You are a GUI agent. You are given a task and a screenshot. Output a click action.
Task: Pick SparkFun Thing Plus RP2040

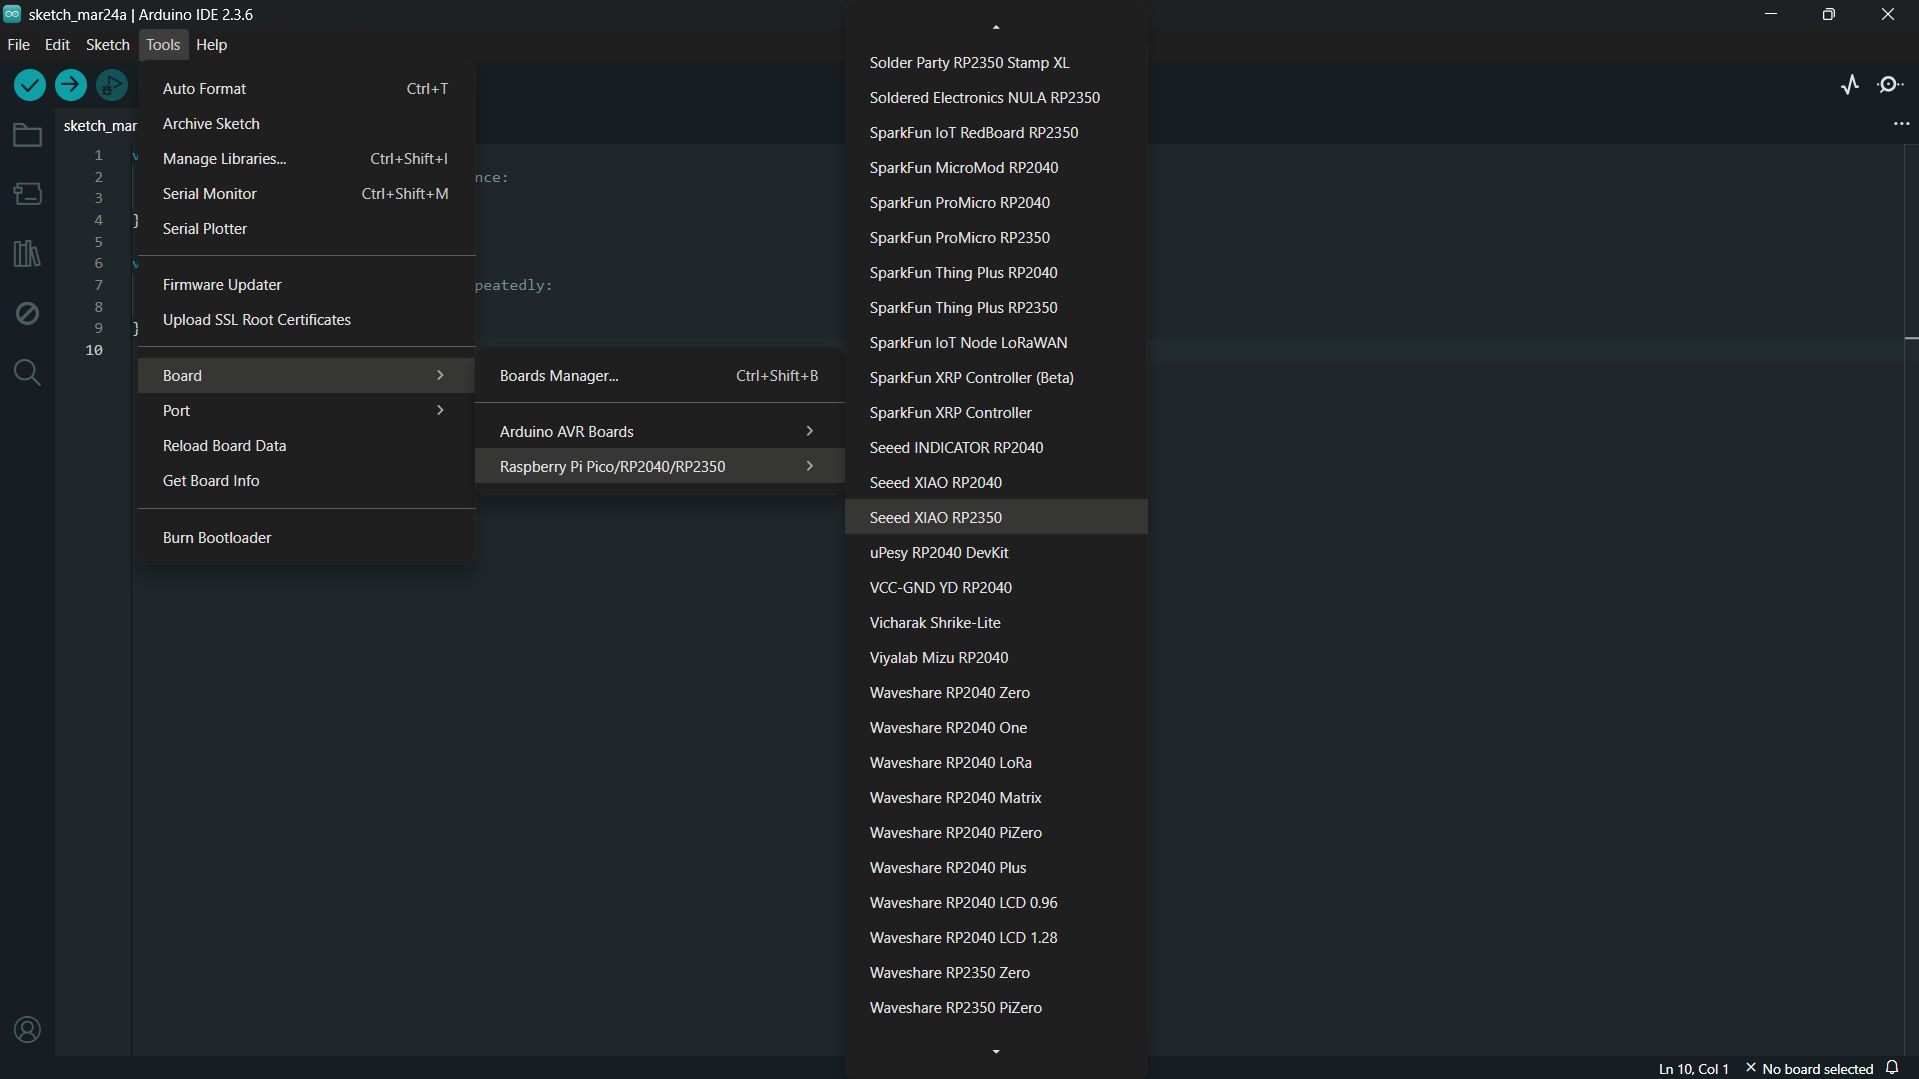(996, 273)
